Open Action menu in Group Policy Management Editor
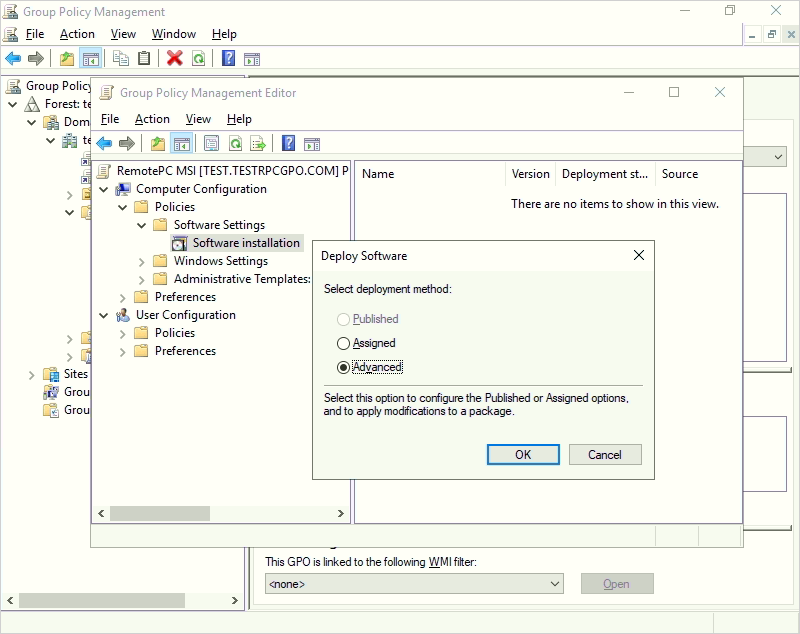Image resolution: width=800 pixels, height=634 pixels. click(x=152, y=119)
